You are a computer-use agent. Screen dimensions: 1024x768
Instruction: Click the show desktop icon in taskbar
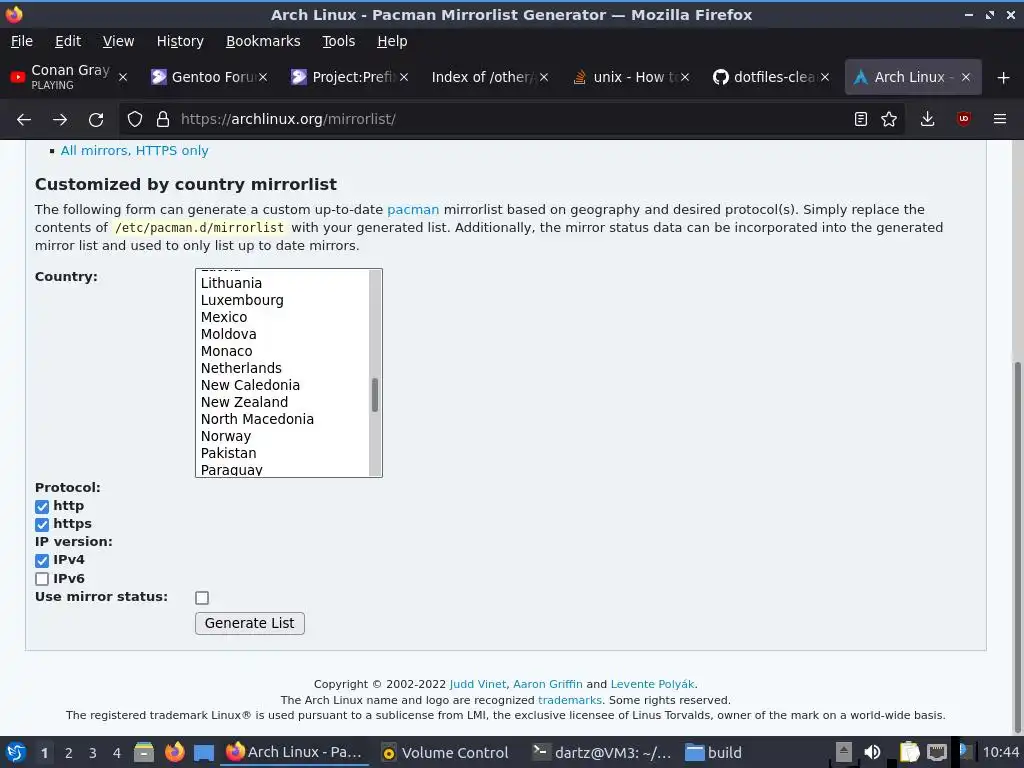click(x=204, y=753)
